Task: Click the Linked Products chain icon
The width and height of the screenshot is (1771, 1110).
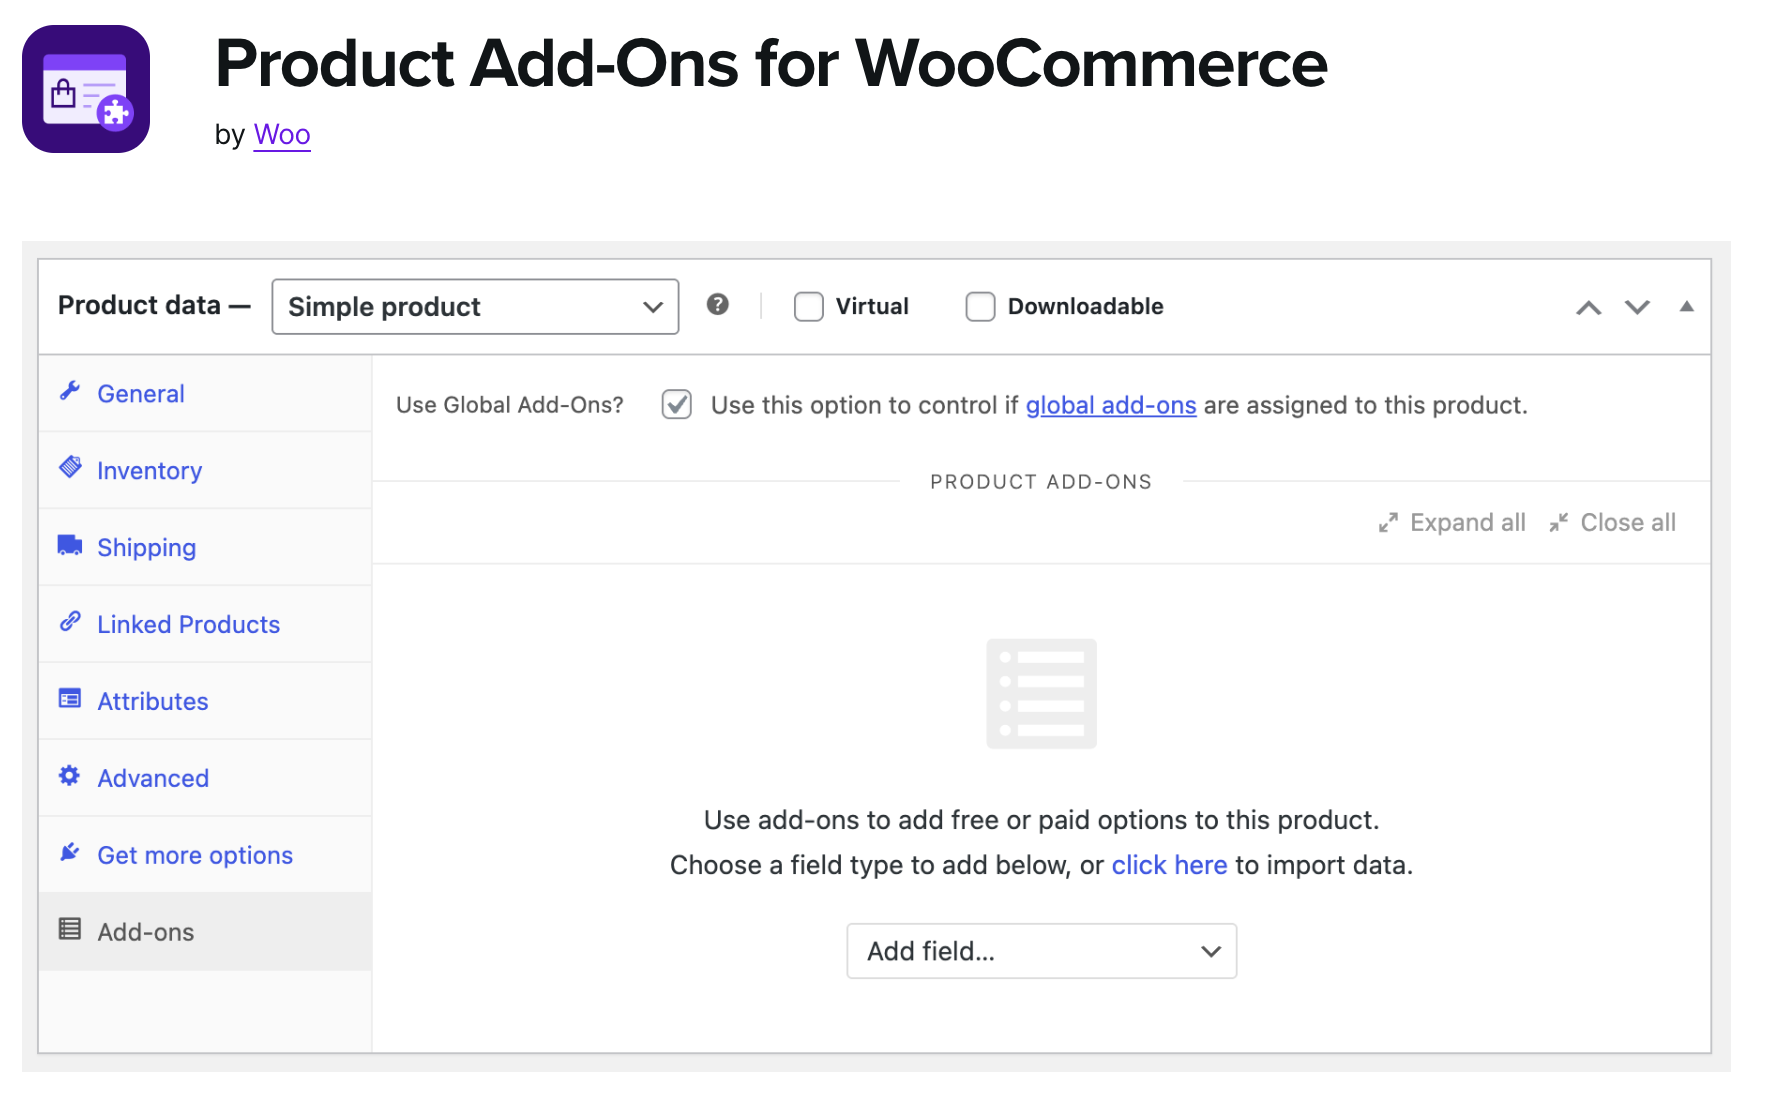Action: (70, 622)
